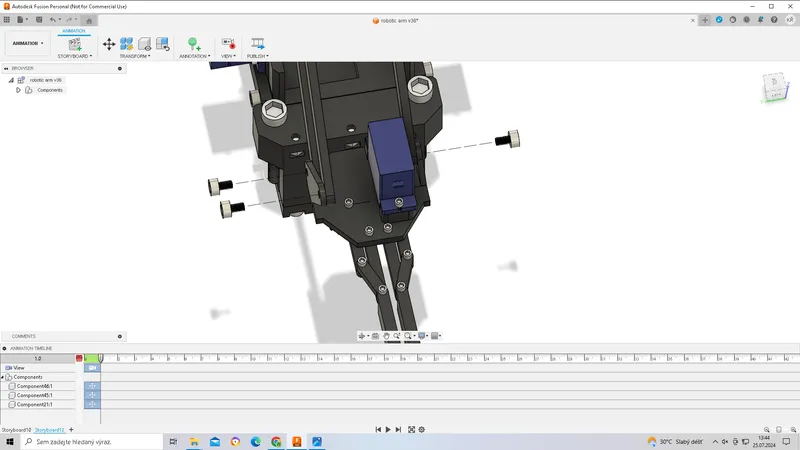This screenshot has width=800, height=450.
Task: Open the Grid and Snaps icon in navigation bar
Action: tap(436, 336)
